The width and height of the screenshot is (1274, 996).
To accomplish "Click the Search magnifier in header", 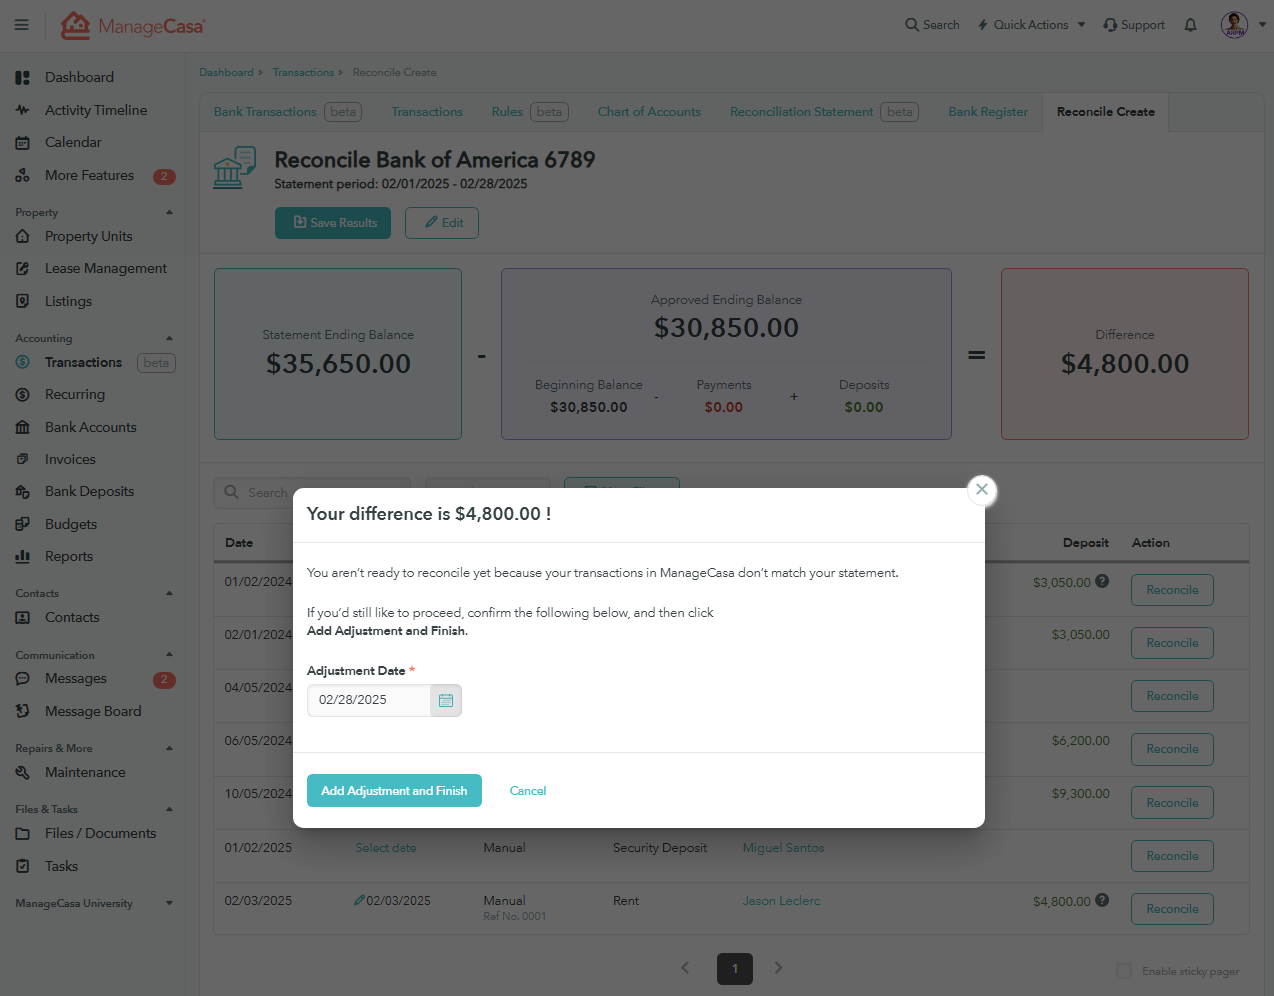I will coord(911,25).
